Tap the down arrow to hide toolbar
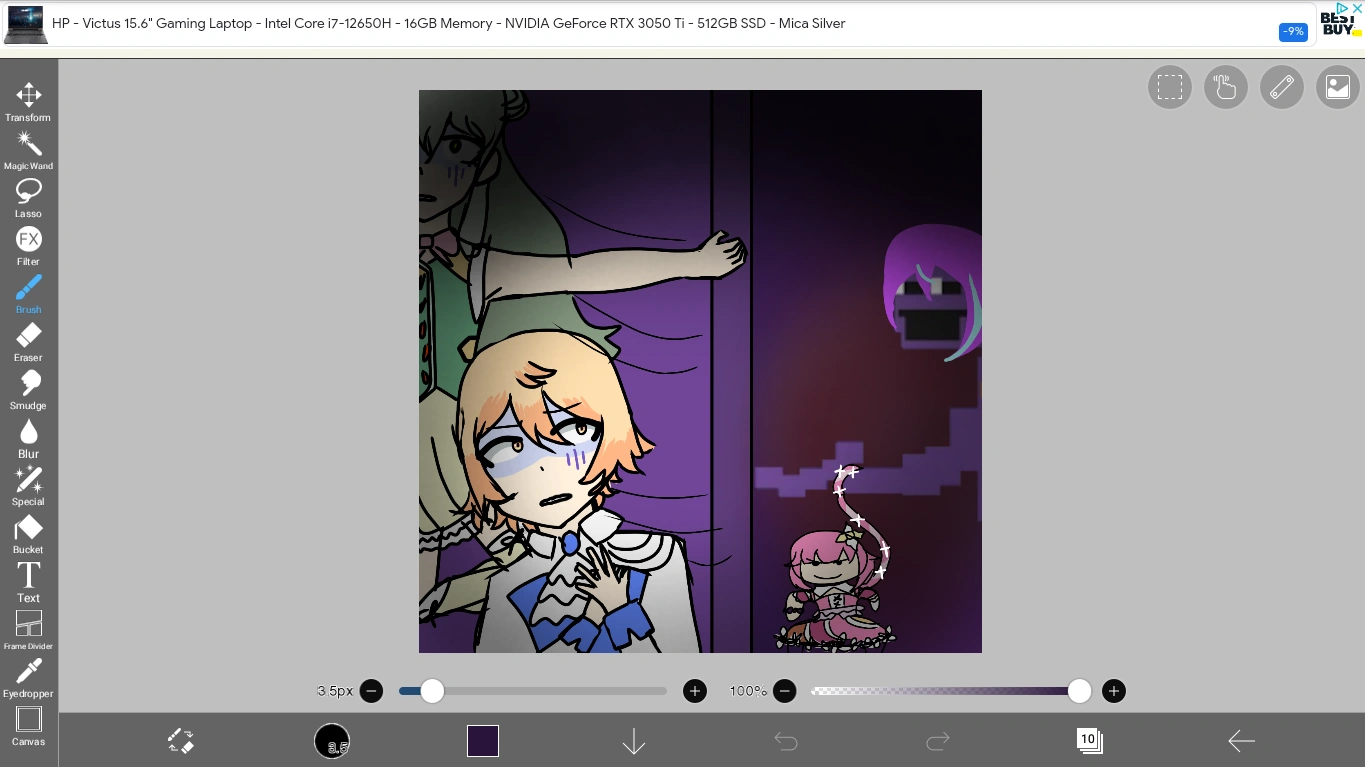This screenshot has width=1365, height=767. click(x=634, y=741)
